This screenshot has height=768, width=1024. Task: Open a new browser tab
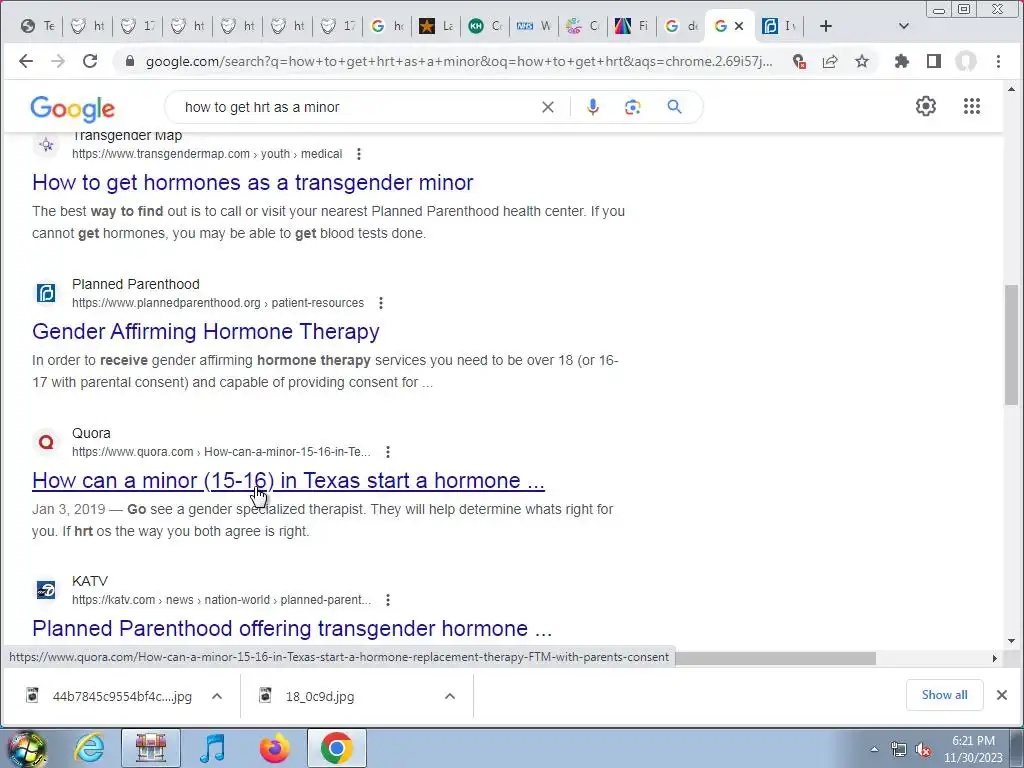(x=825, y=26)
